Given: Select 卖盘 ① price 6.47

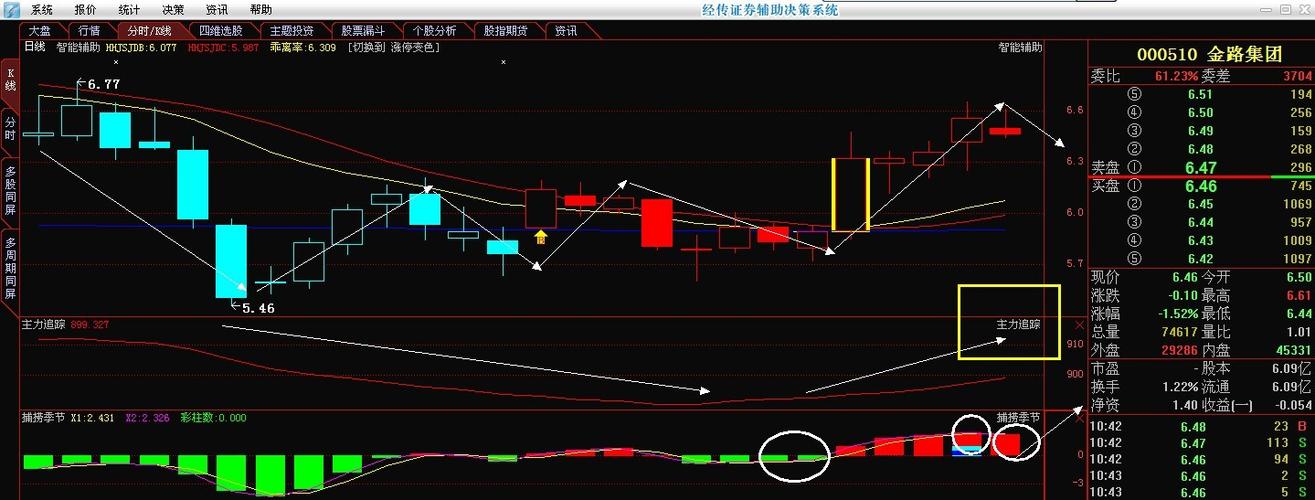Looking at the screenshot, I should coord(1200,167).
